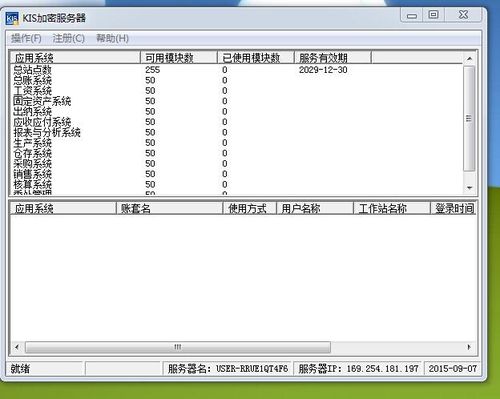500x399 pixels.
Task: Click the 服务有效期 column header
Action: 333,58
